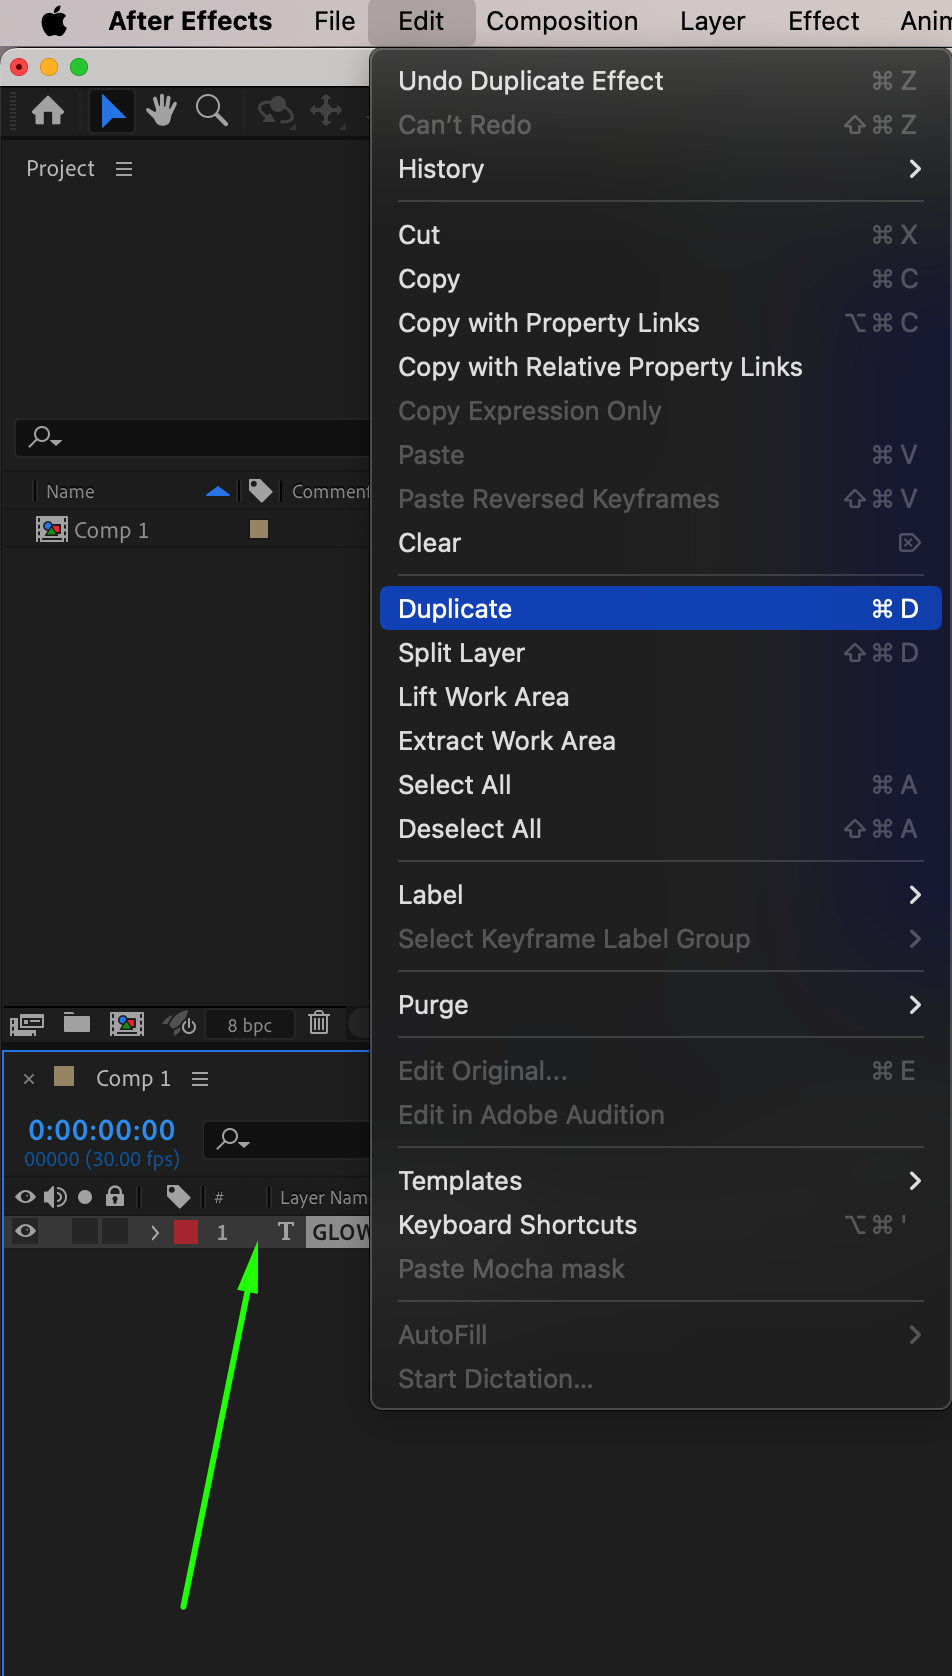Create a new composition from Project footer

tap(127, 1024)
